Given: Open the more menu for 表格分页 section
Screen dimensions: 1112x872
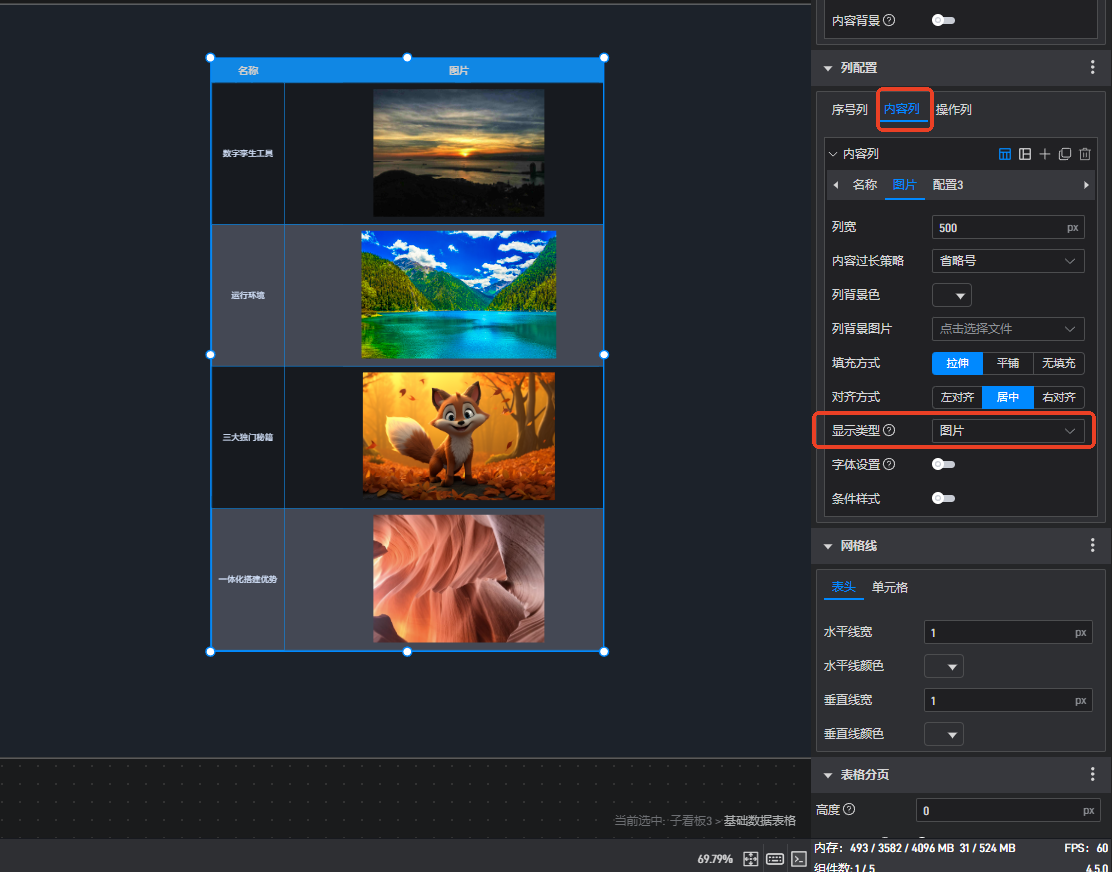Looking at the screenshot, I should (1092, 774).
